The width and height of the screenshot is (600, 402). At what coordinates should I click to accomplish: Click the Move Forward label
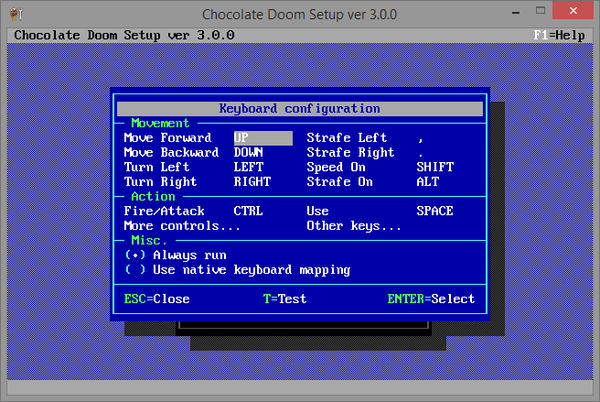tap(168, 138)
